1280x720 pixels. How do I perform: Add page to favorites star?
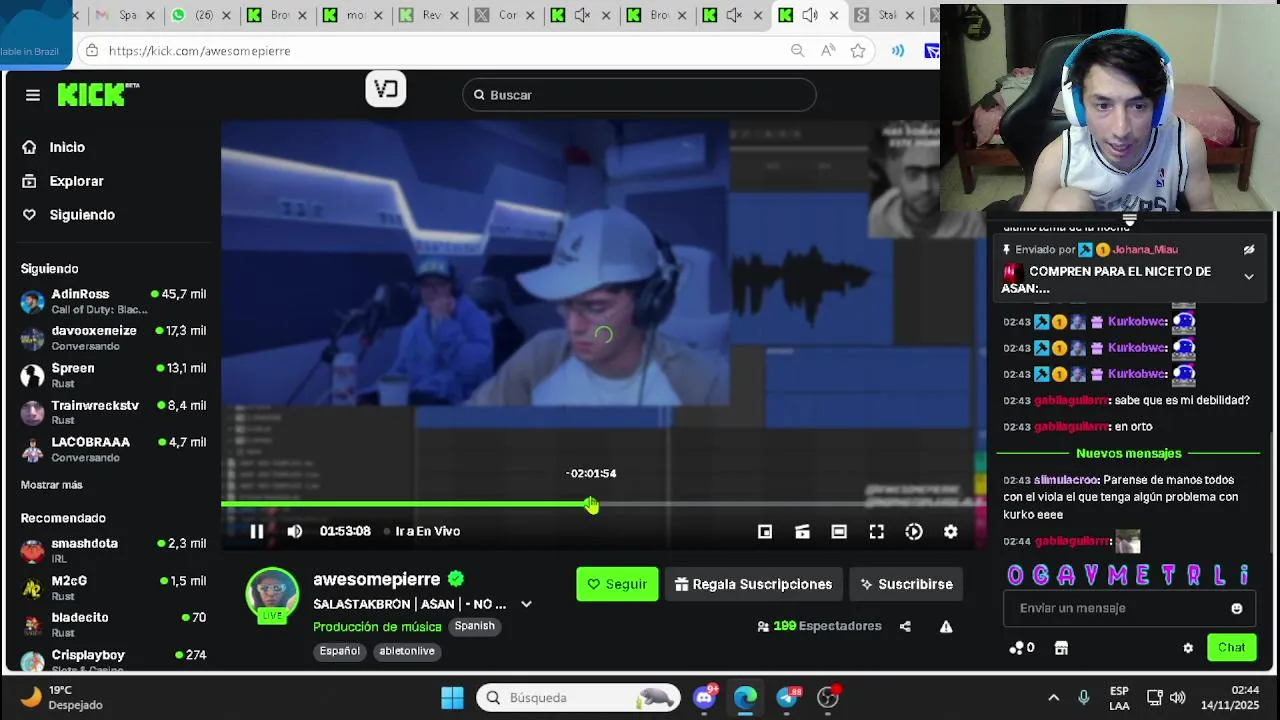[x=858, y=51]
